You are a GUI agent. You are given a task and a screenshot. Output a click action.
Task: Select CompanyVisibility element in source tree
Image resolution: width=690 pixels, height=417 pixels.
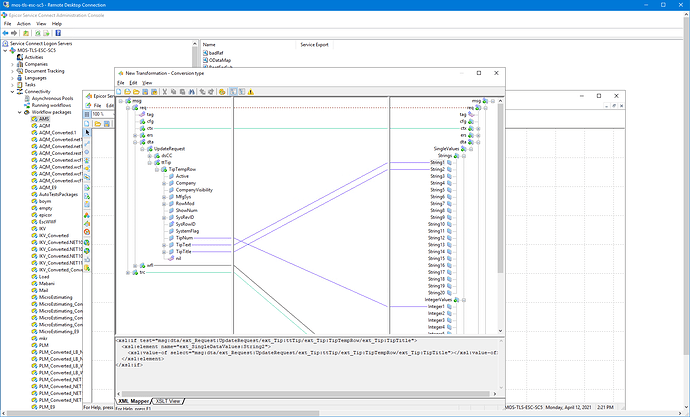194,190
